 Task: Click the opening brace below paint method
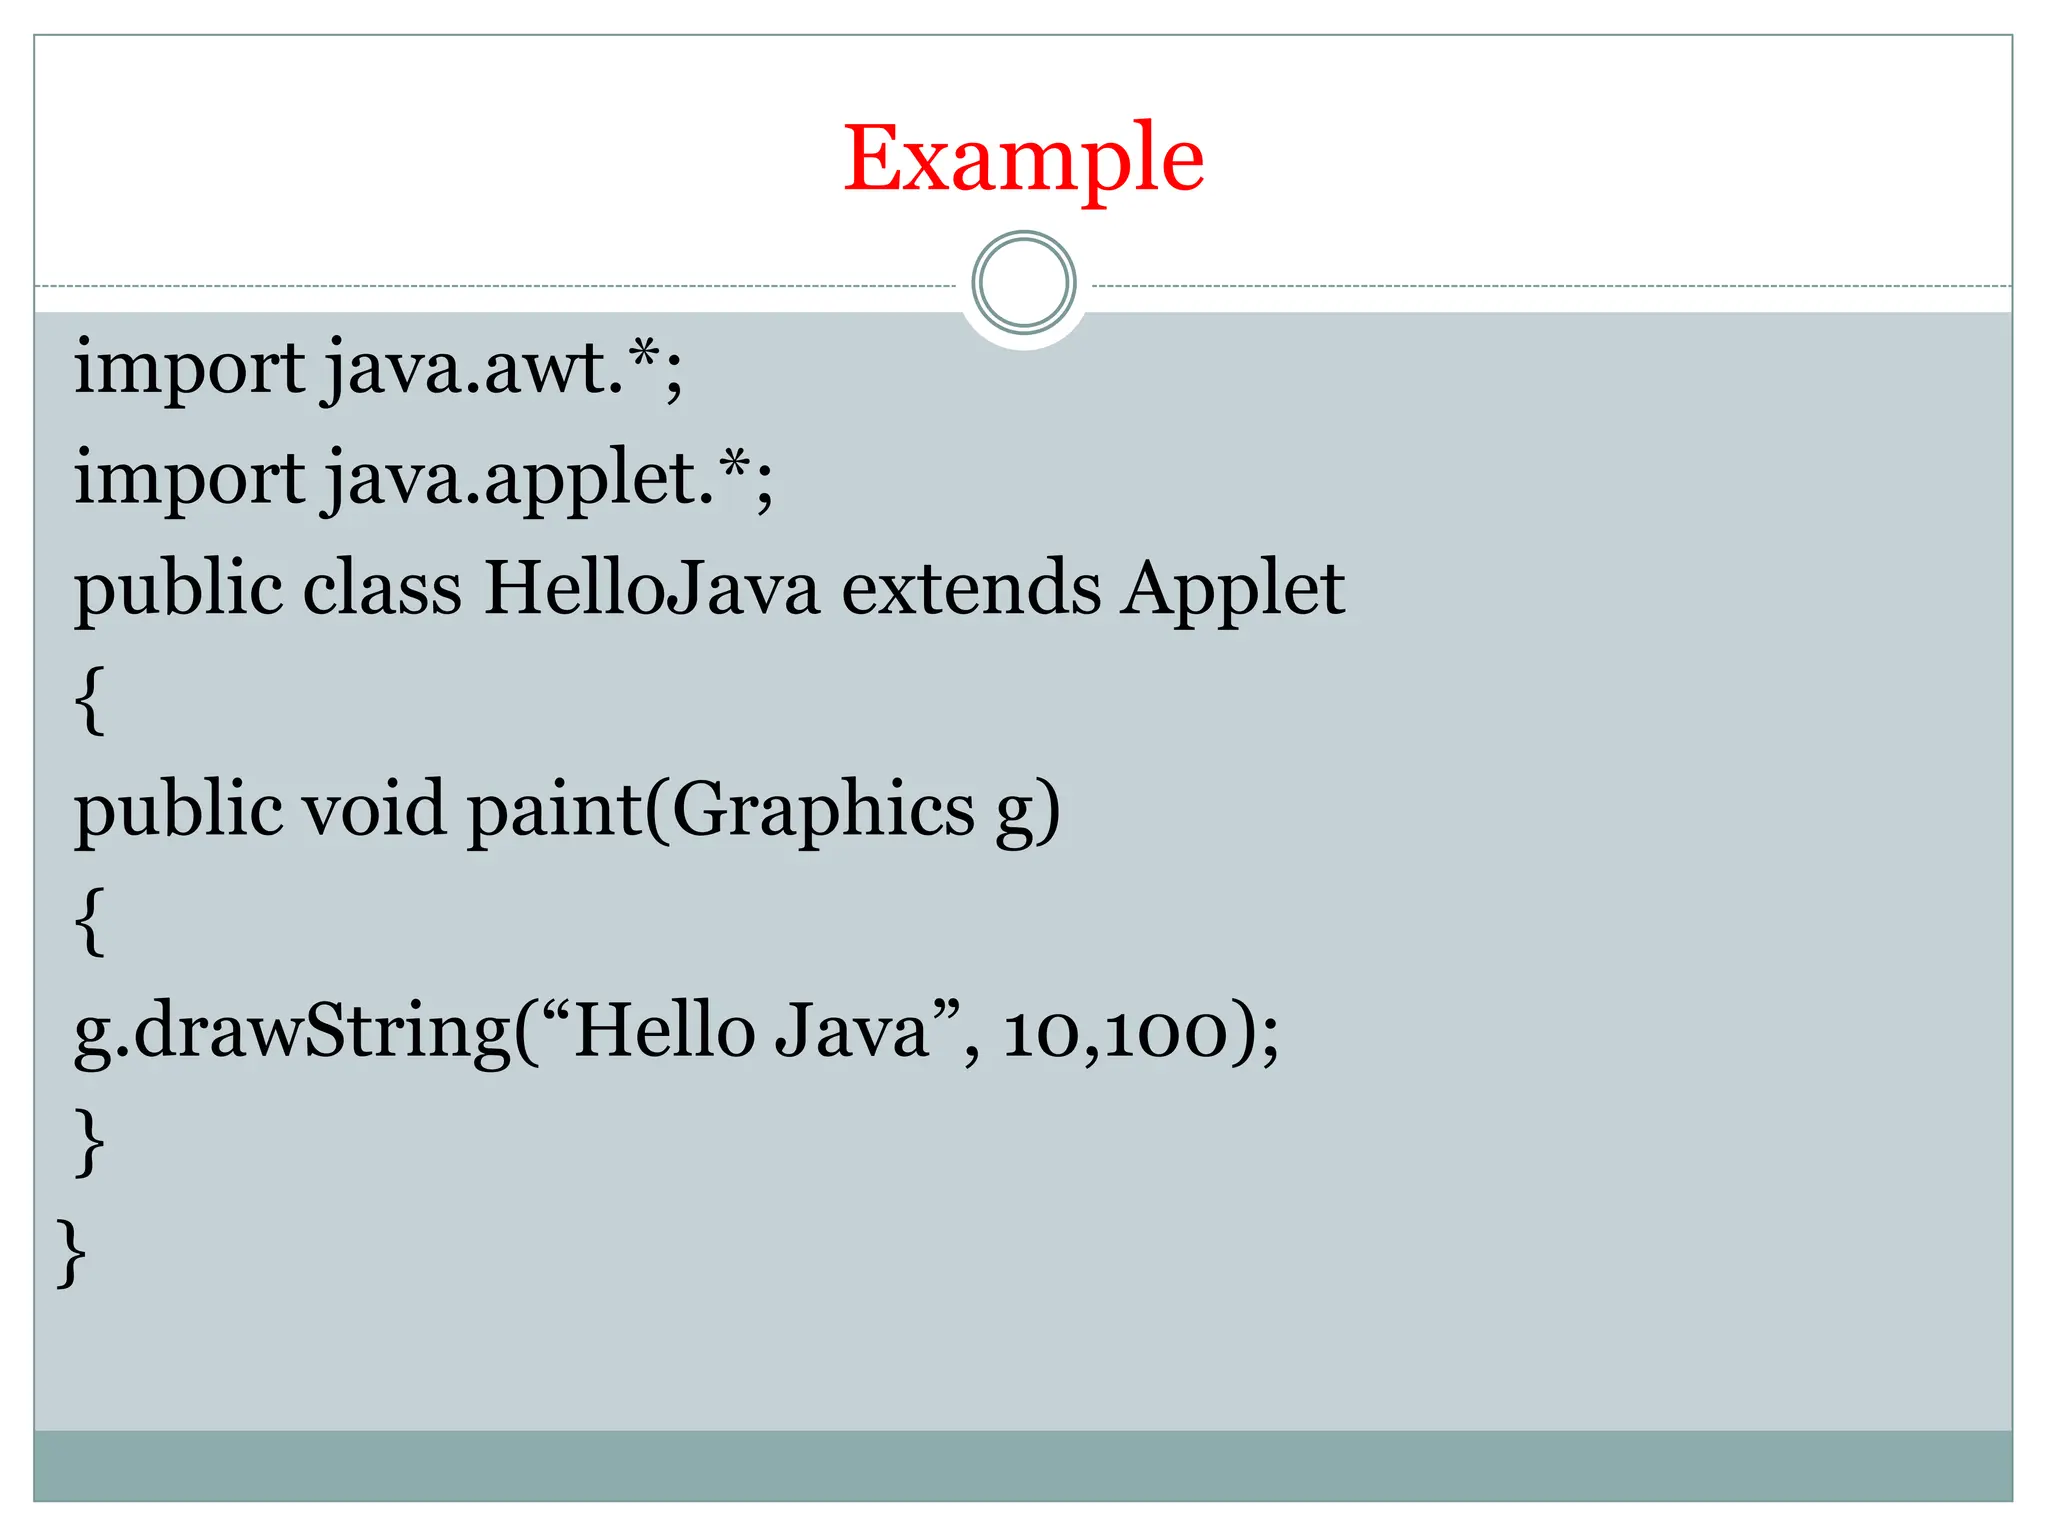coord(90,921)
